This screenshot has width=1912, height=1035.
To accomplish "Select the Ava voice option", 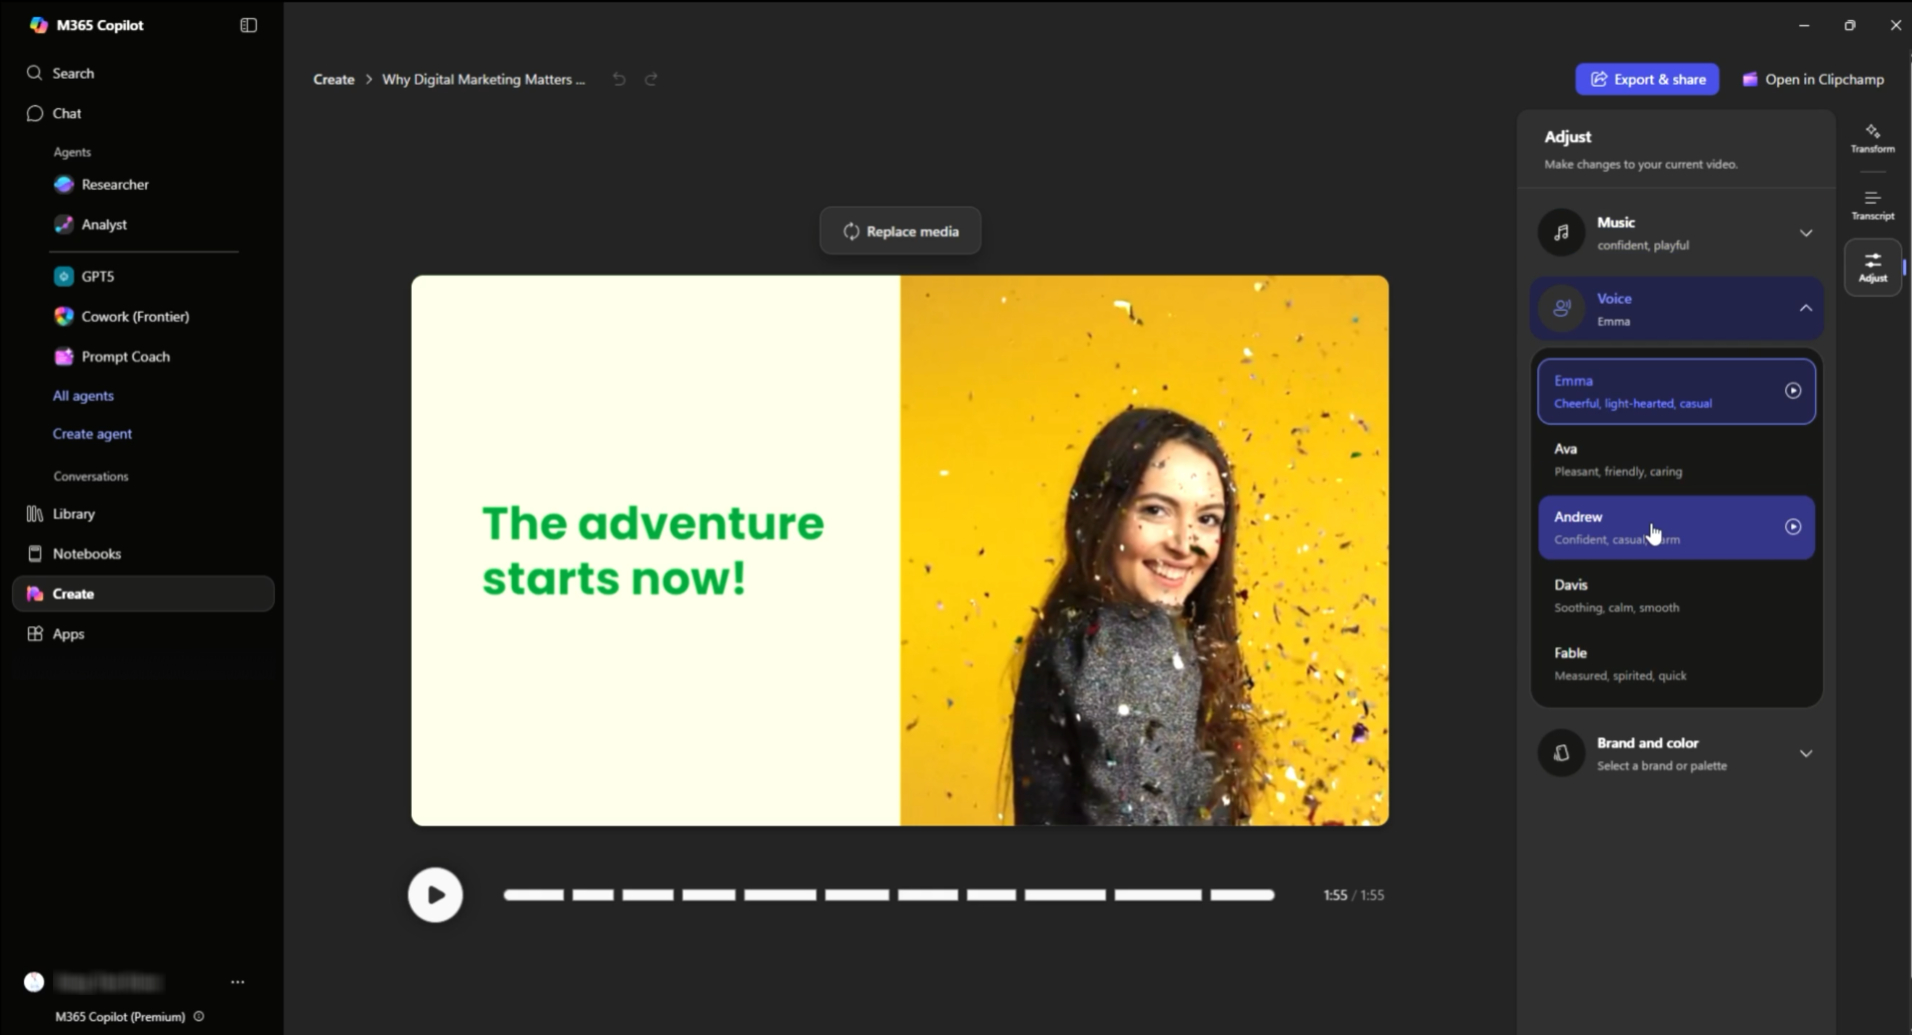I will [x=1676, y=459].
